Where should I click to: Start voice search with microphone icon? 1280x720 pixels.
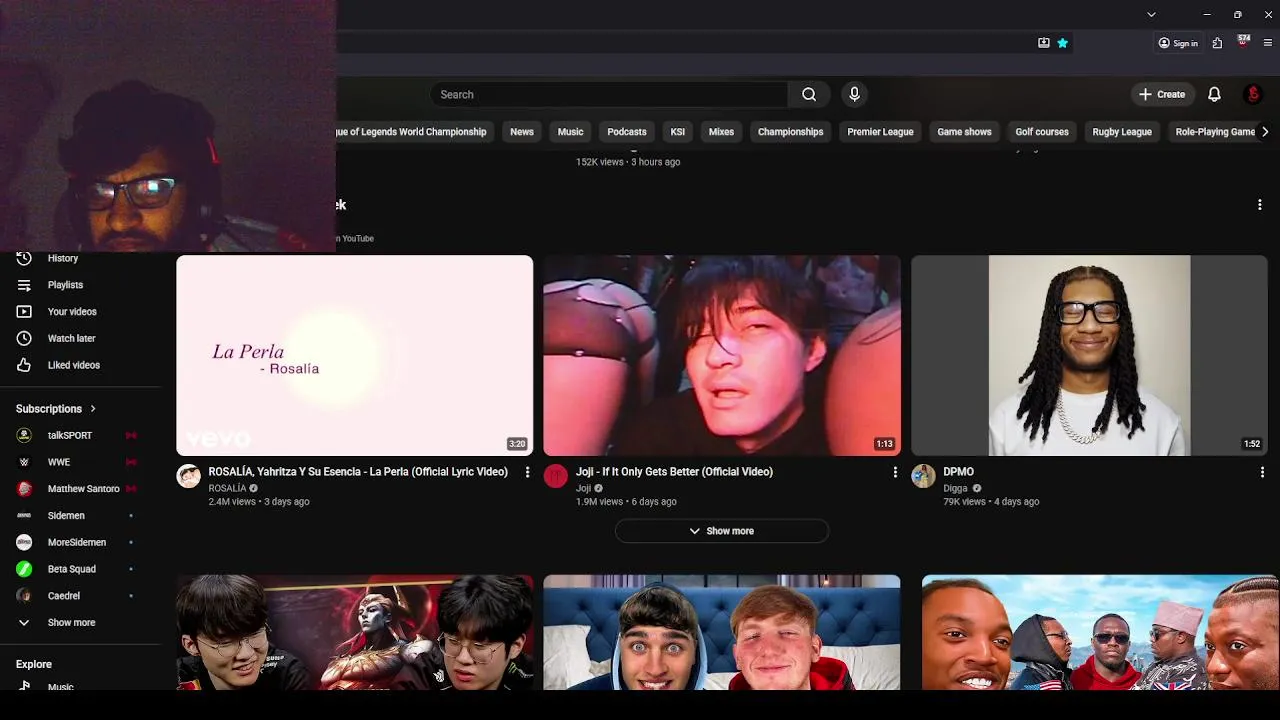pyautogui.click(x=854, y=95)
